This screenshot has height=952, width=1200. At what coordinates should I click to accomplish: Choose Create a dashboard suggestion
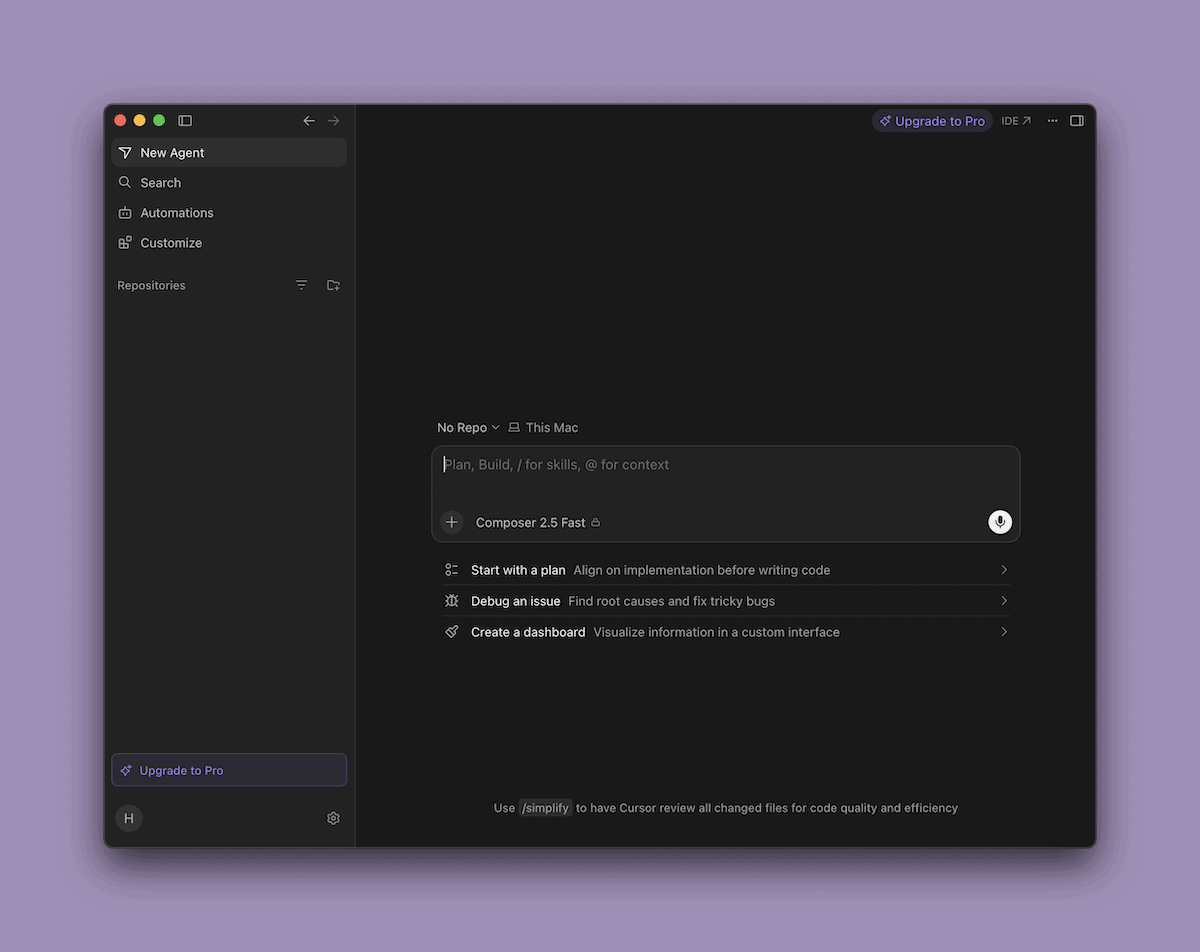[726, 632]
